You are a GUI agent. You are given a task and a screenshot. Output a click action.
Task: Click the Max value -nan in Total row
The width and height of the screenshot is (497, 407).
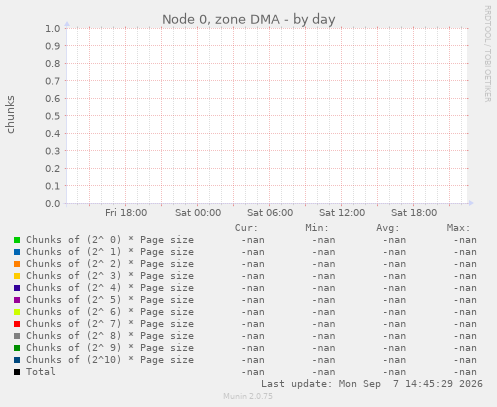click(465, 372)
